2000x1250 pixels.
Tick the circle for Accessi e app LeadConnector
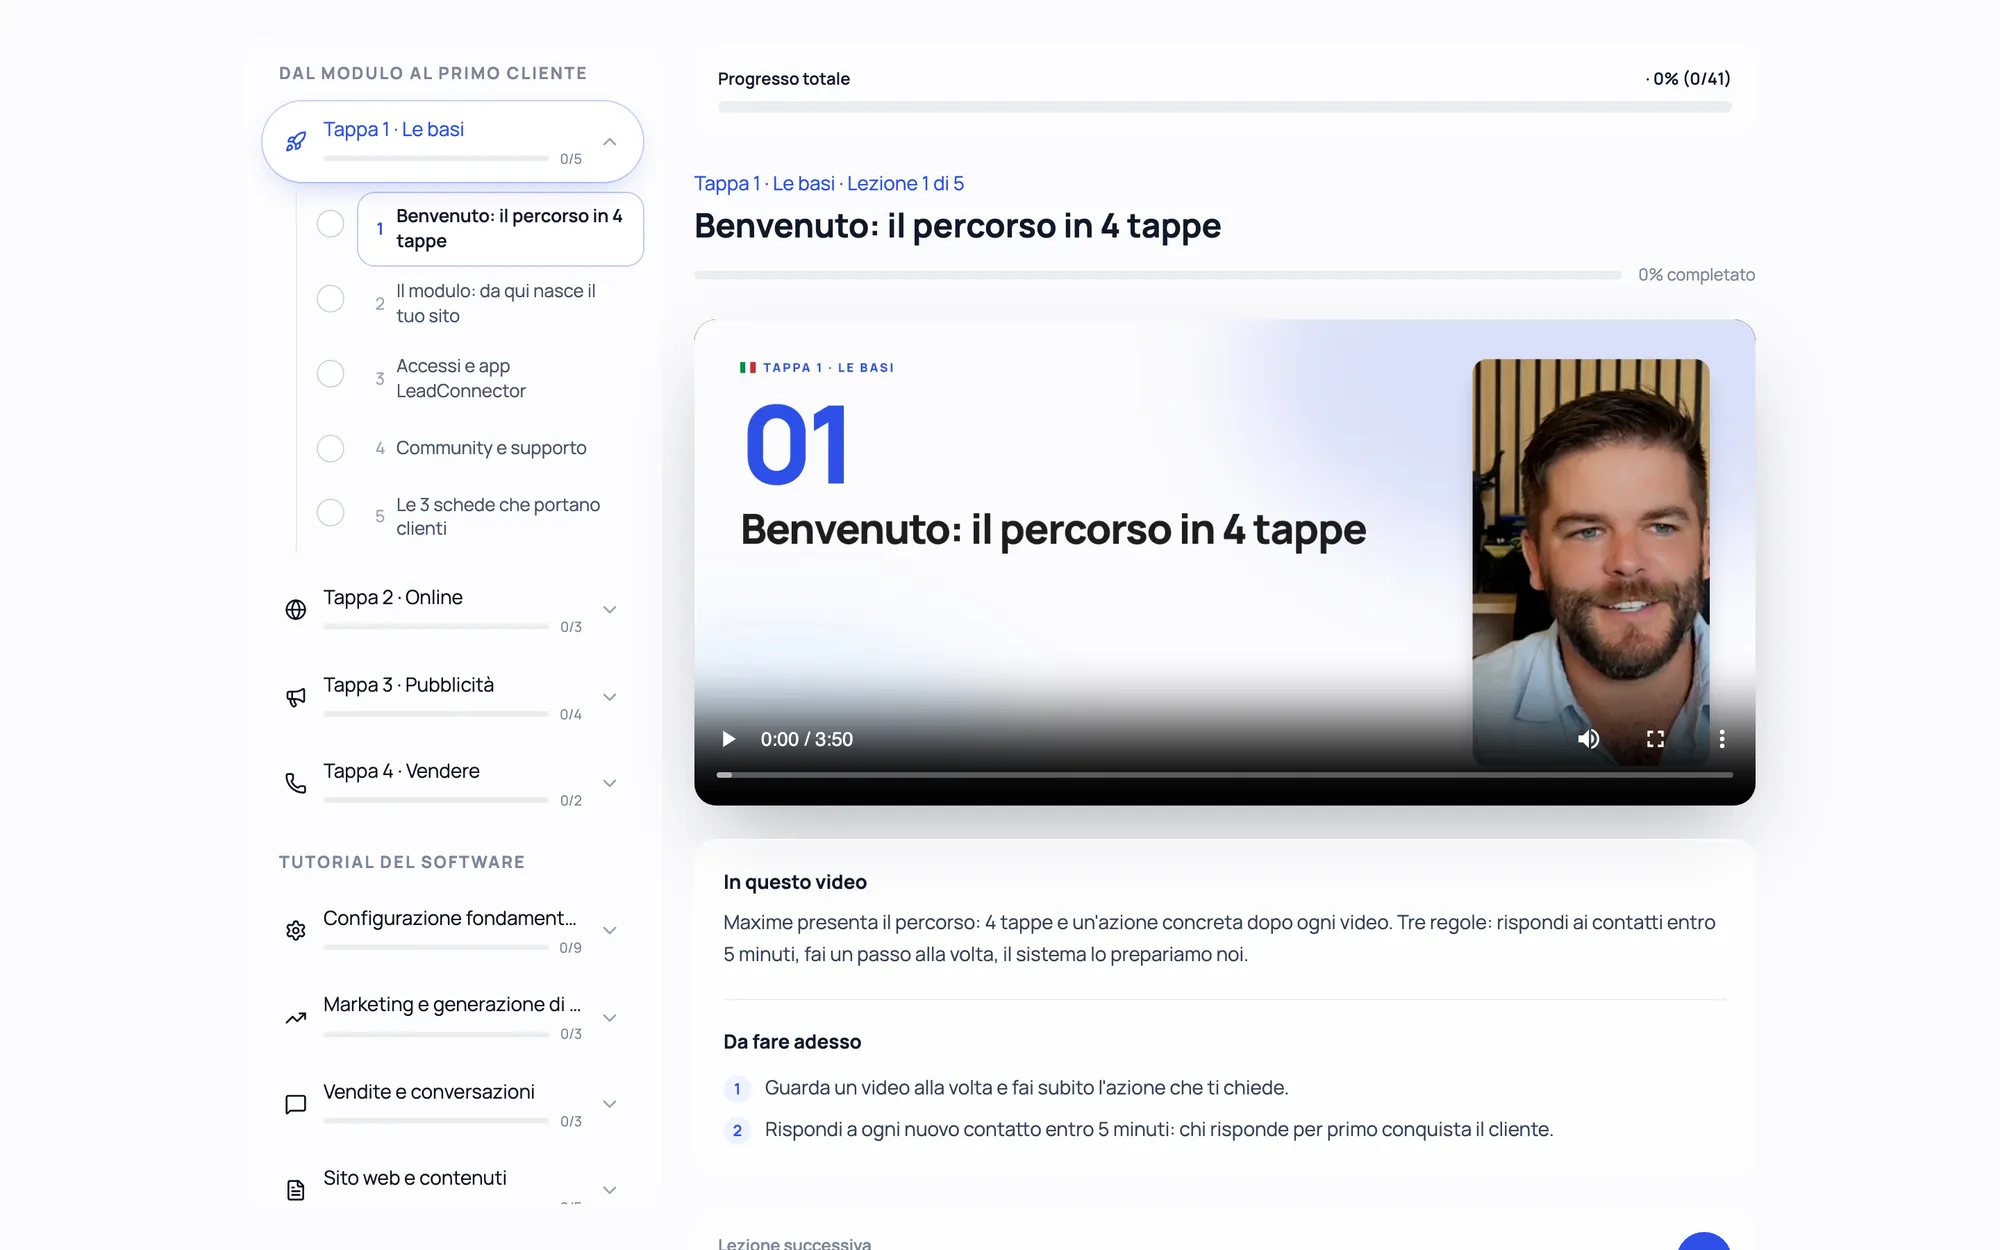[x=330, y=374]
